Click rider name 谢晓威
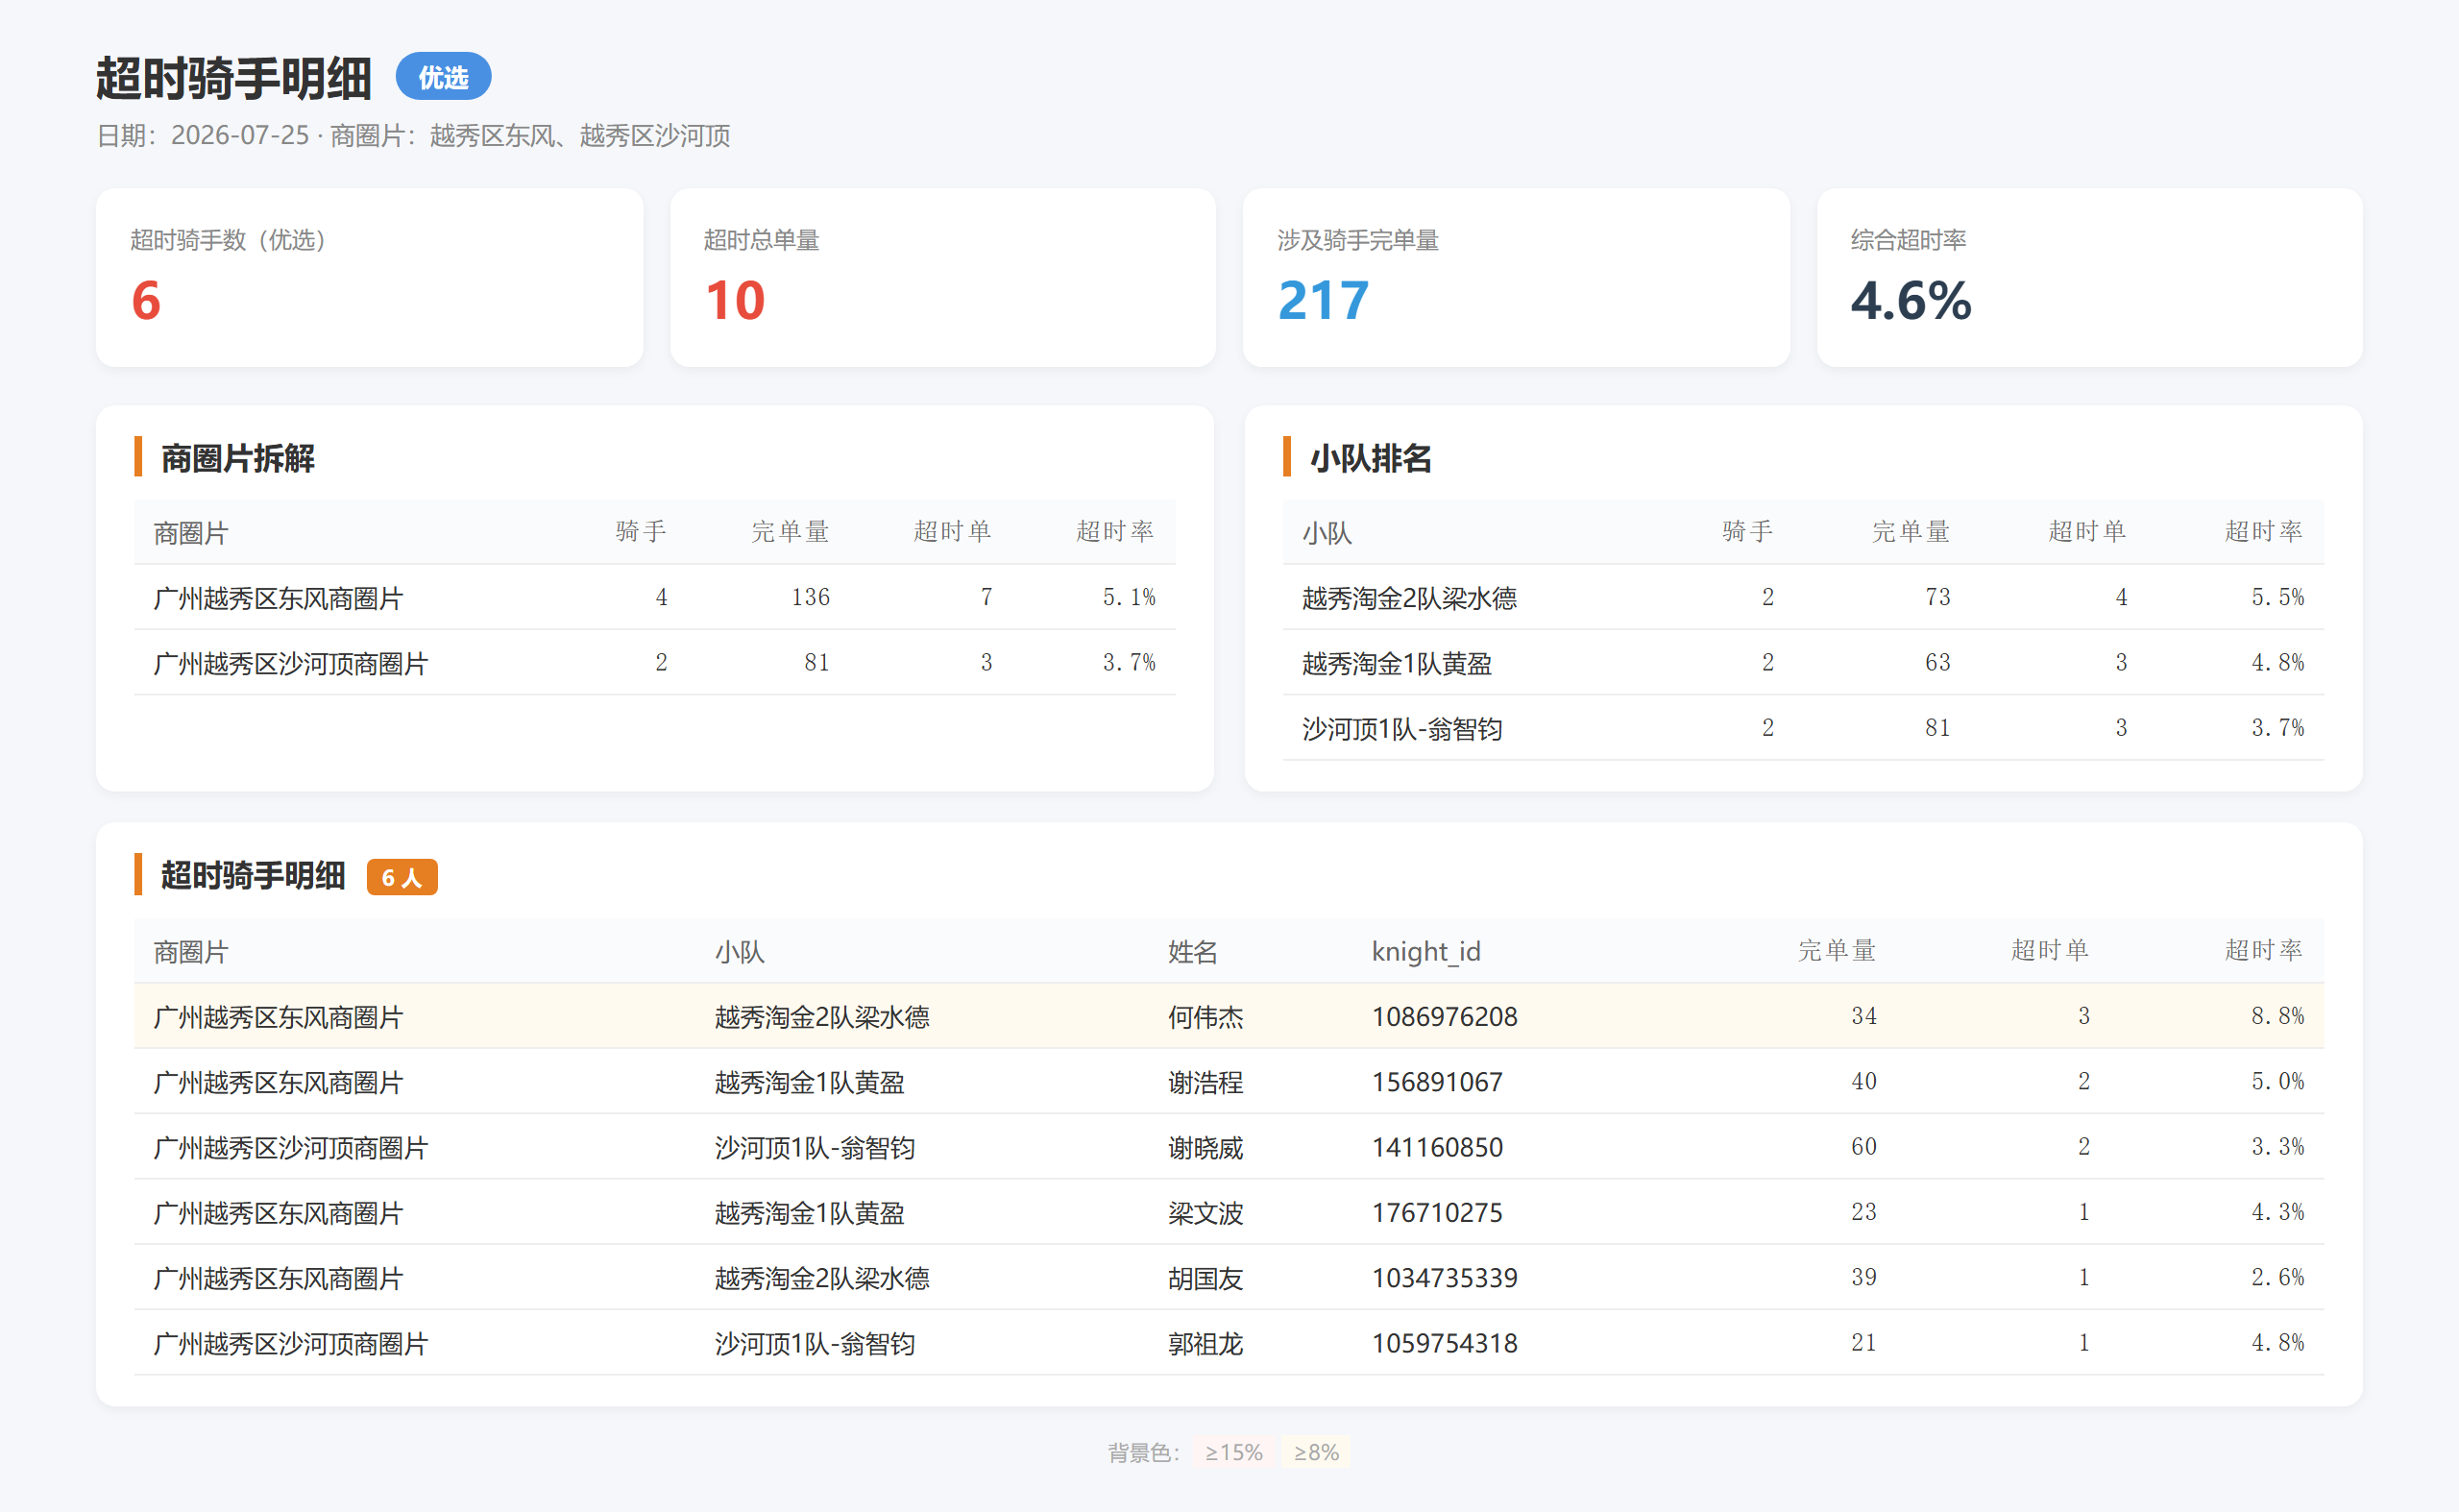This screenshot has height=1512, width=2459. (x=1206, y=1148)
